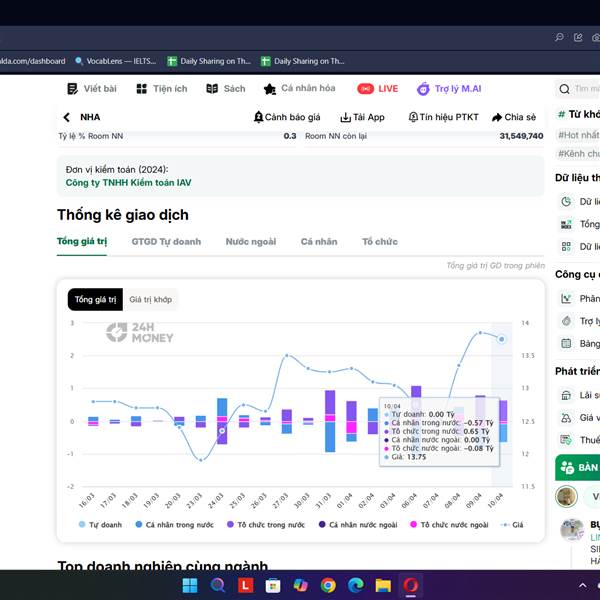Open the Sách book icon
600x600 pixels.
point(212,89)
